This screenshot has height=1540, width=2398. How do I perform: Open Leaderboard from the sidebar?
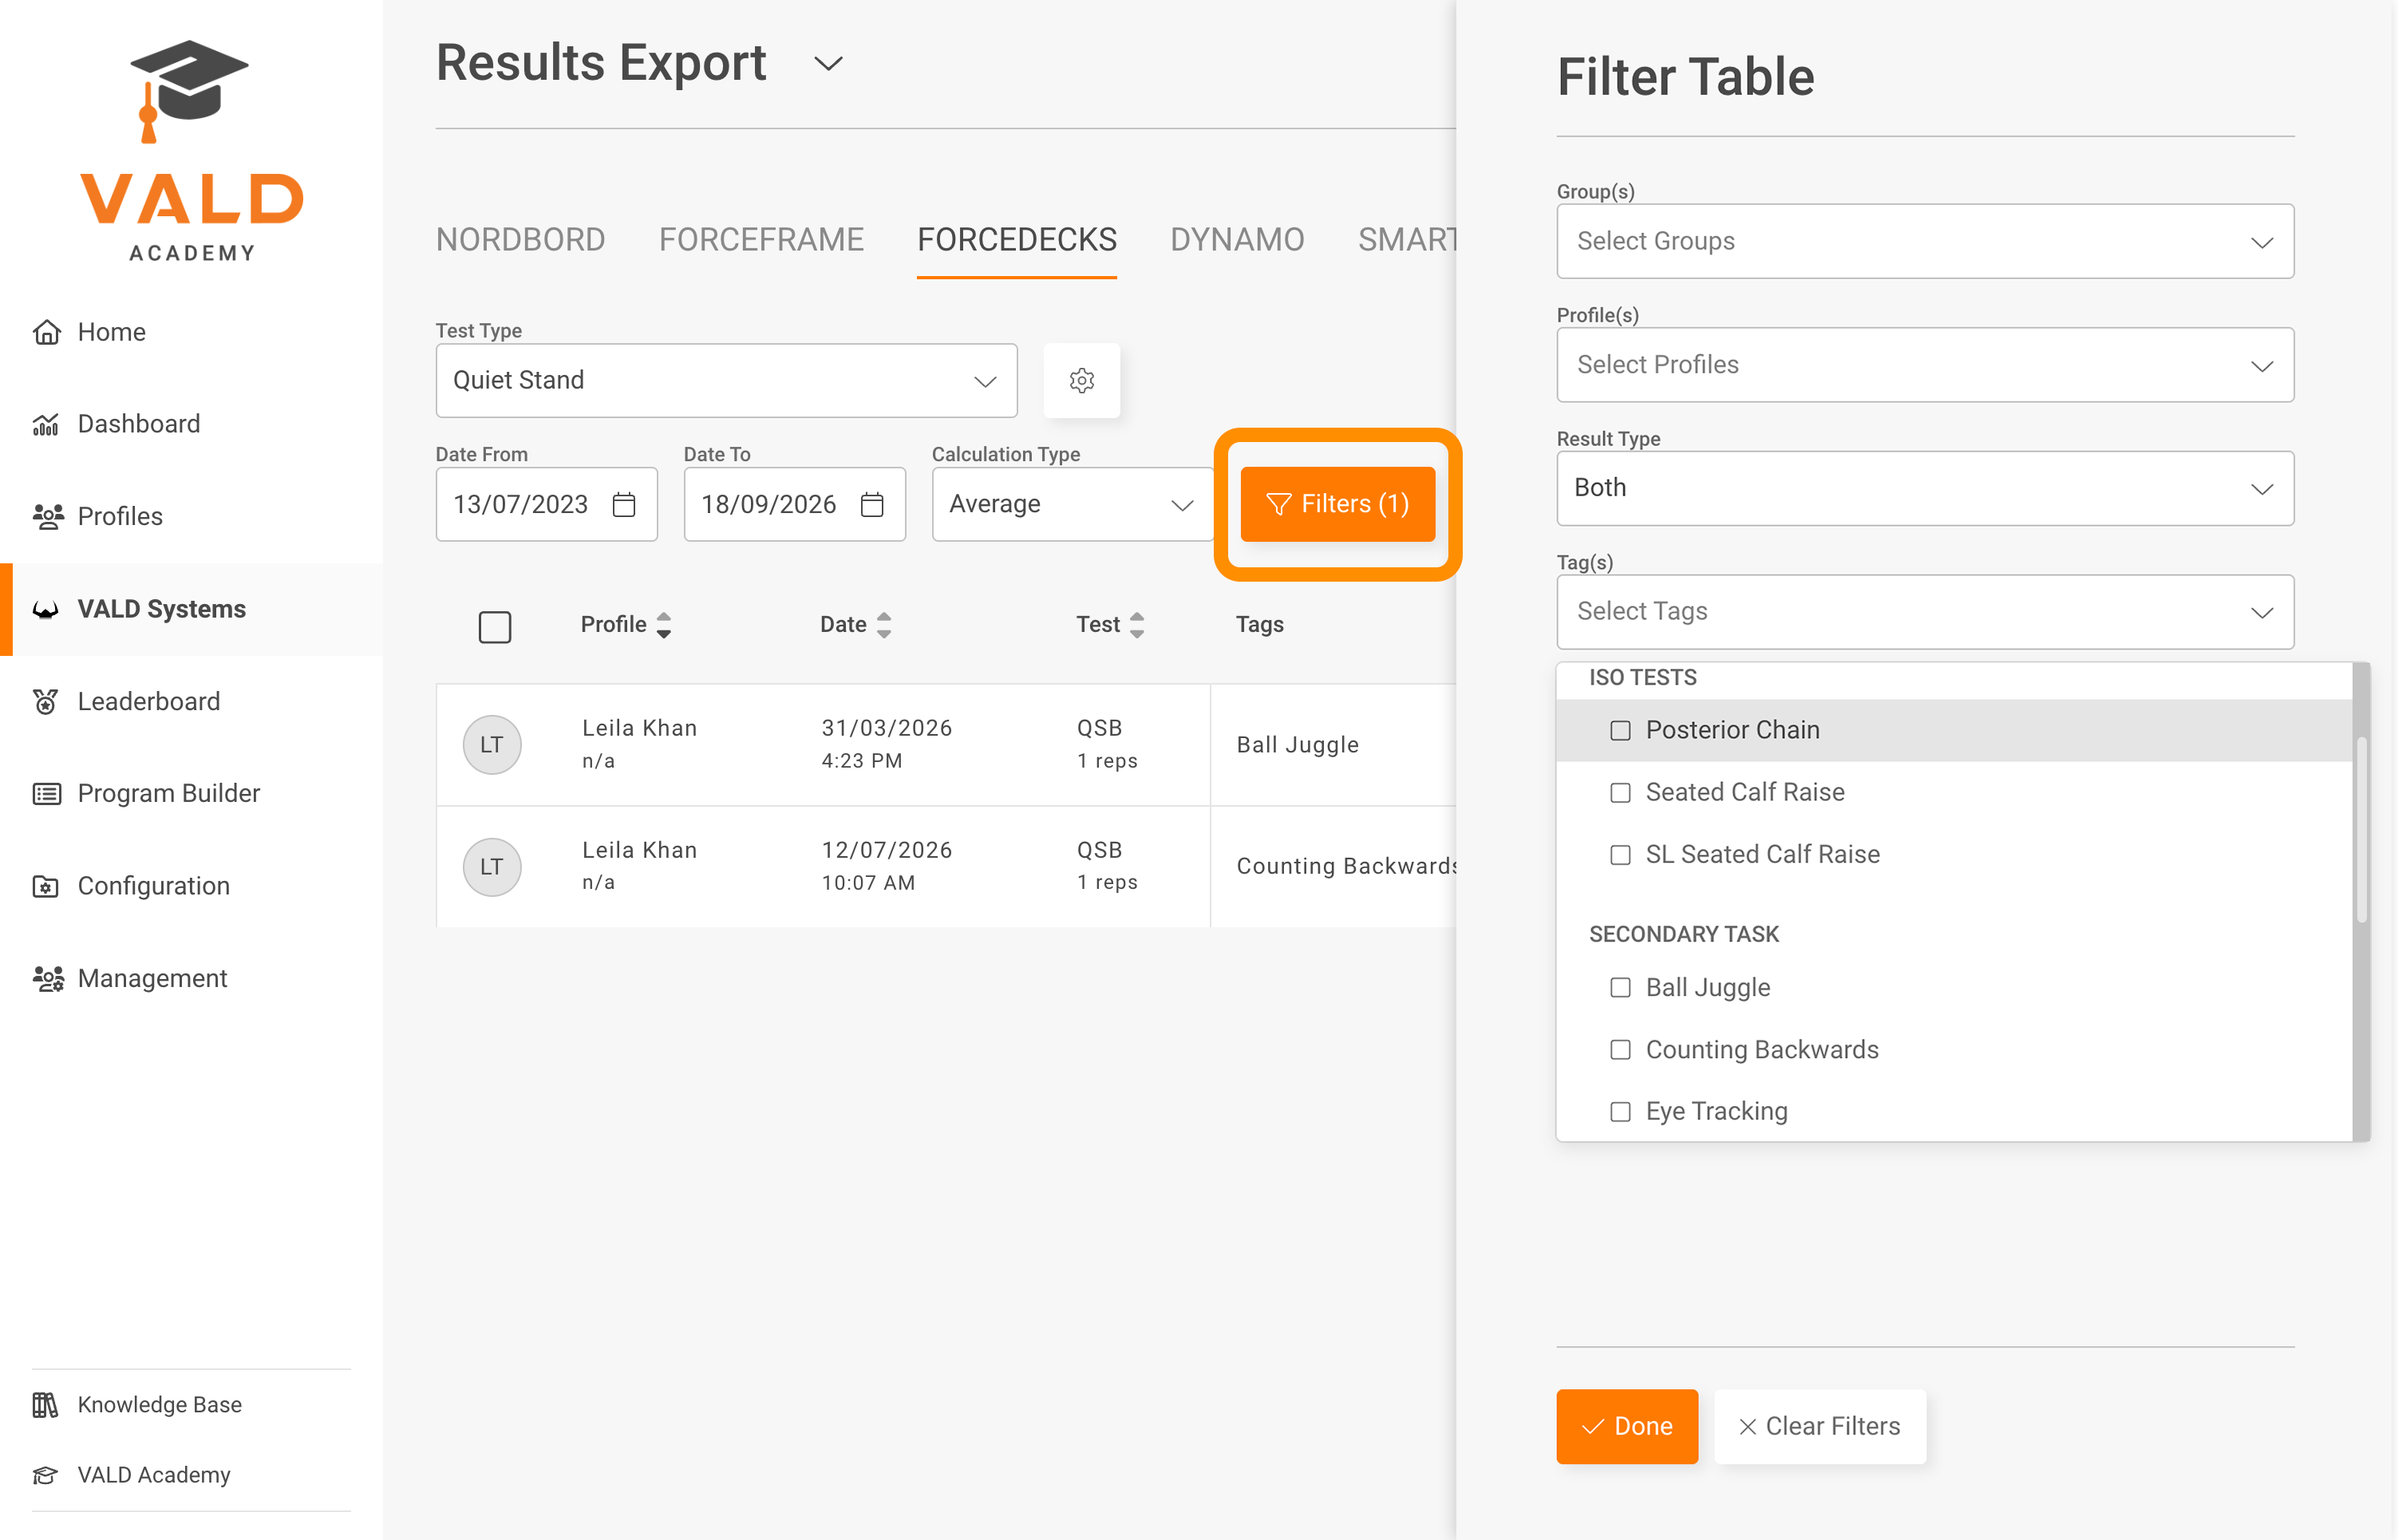coord(191,701)
